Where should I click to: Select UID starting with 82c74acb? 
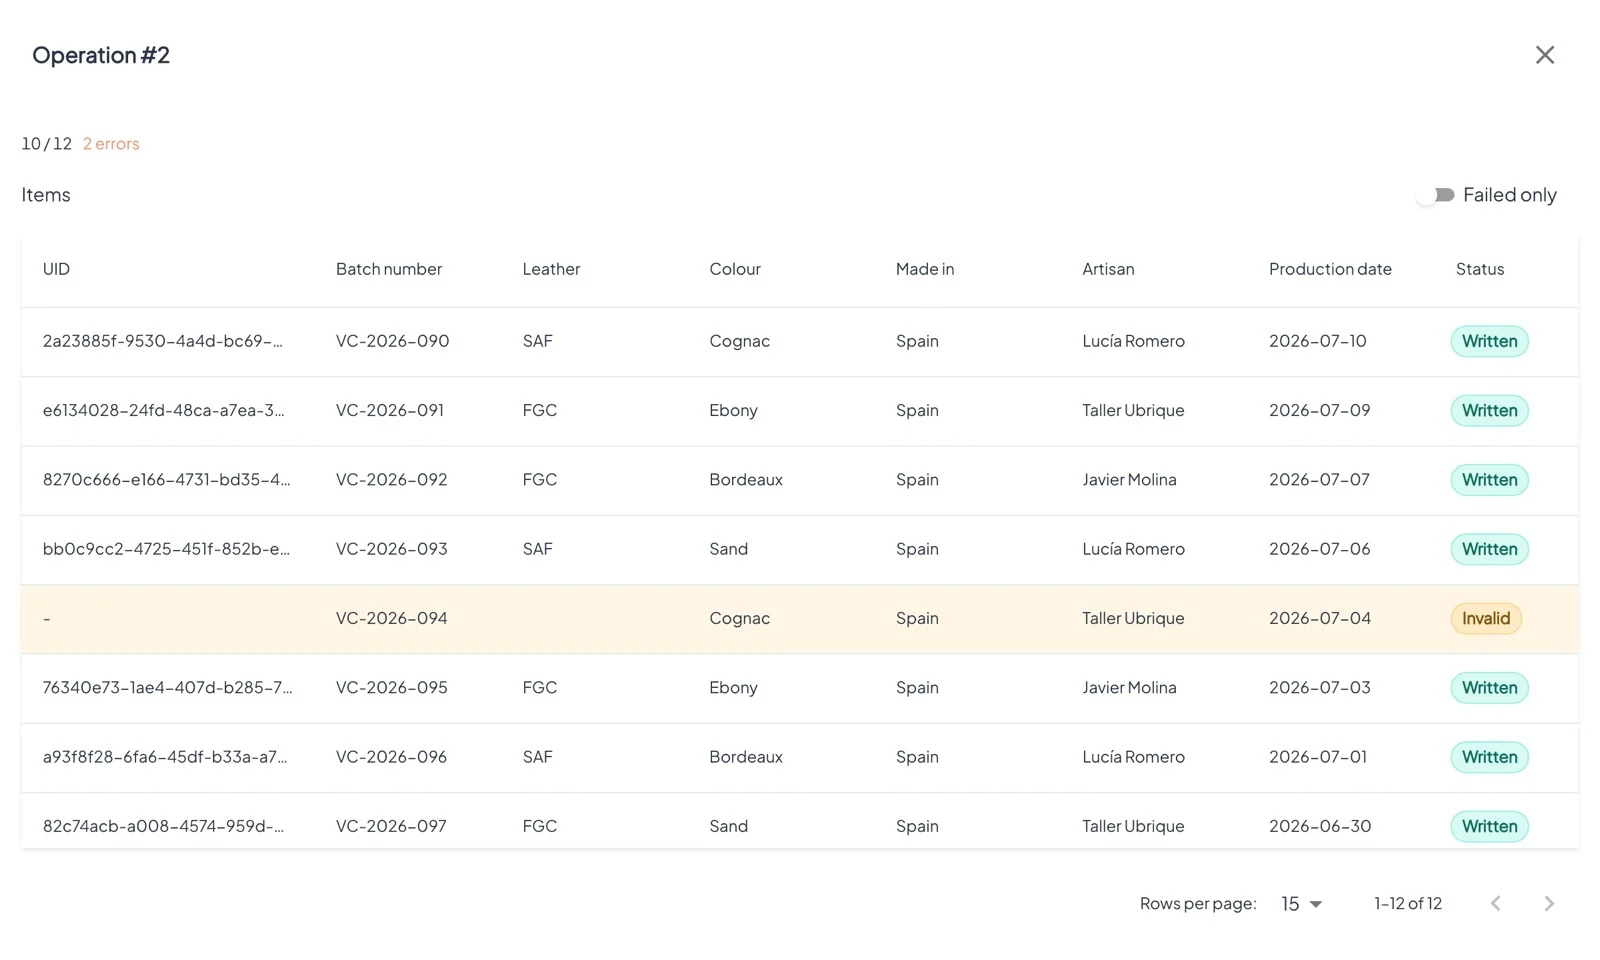coord(163,827)
